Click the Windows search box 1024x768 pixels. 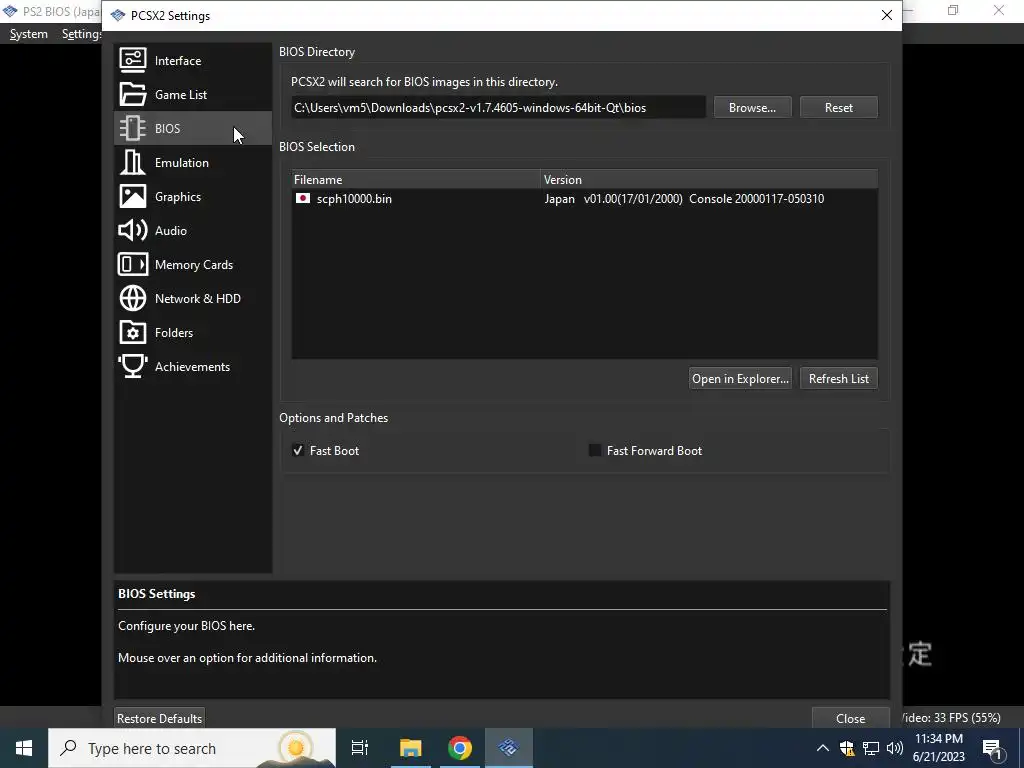(192, 748)
